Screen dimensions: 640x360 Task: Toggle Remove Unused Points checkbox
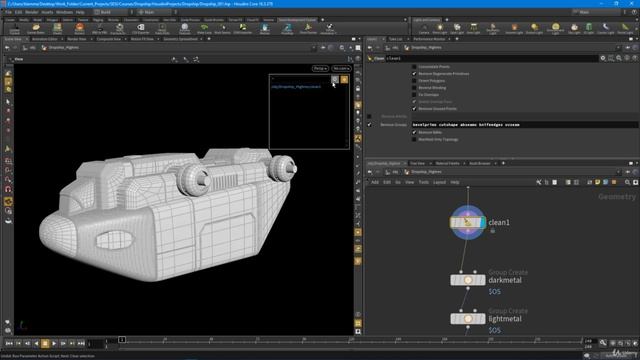414,109
